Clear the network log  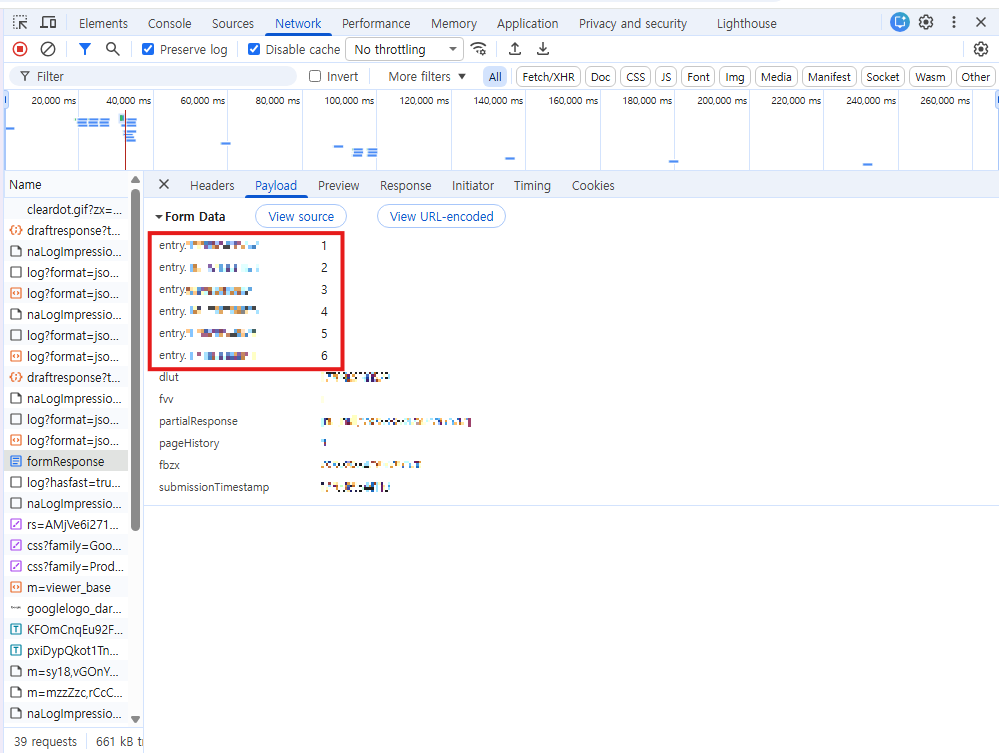(48, 49)
